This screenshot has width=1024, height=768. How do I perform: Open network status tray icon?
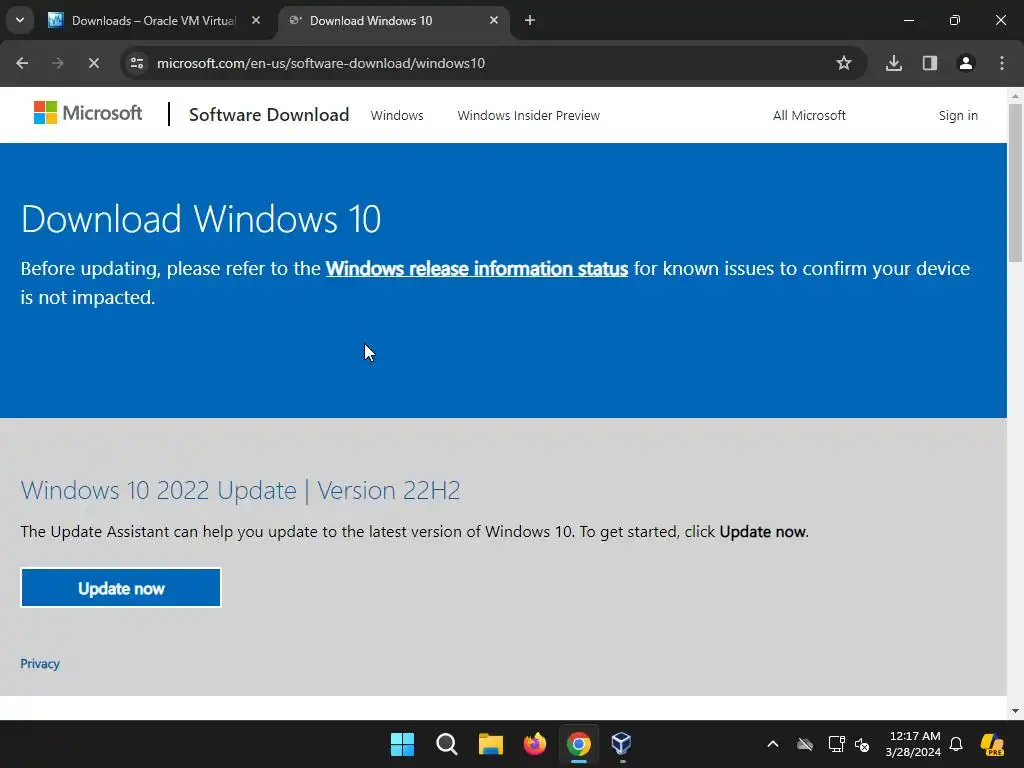coord(836,744)
